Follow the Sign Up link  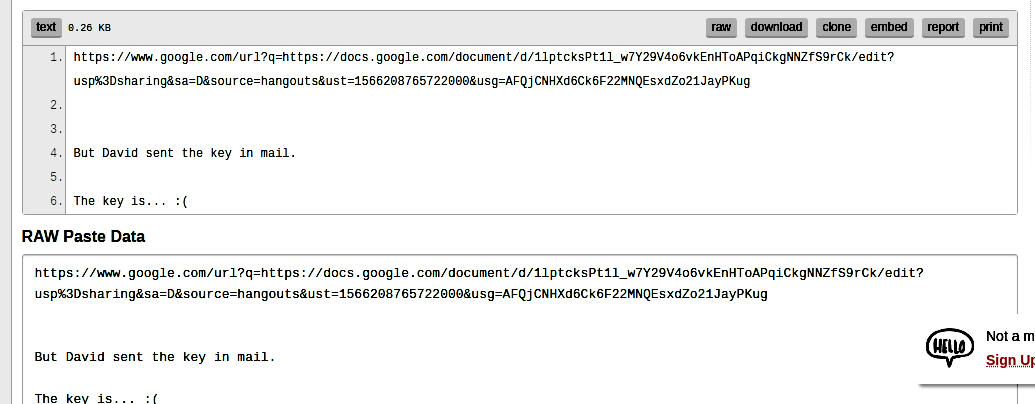(x=1009, y=361)
